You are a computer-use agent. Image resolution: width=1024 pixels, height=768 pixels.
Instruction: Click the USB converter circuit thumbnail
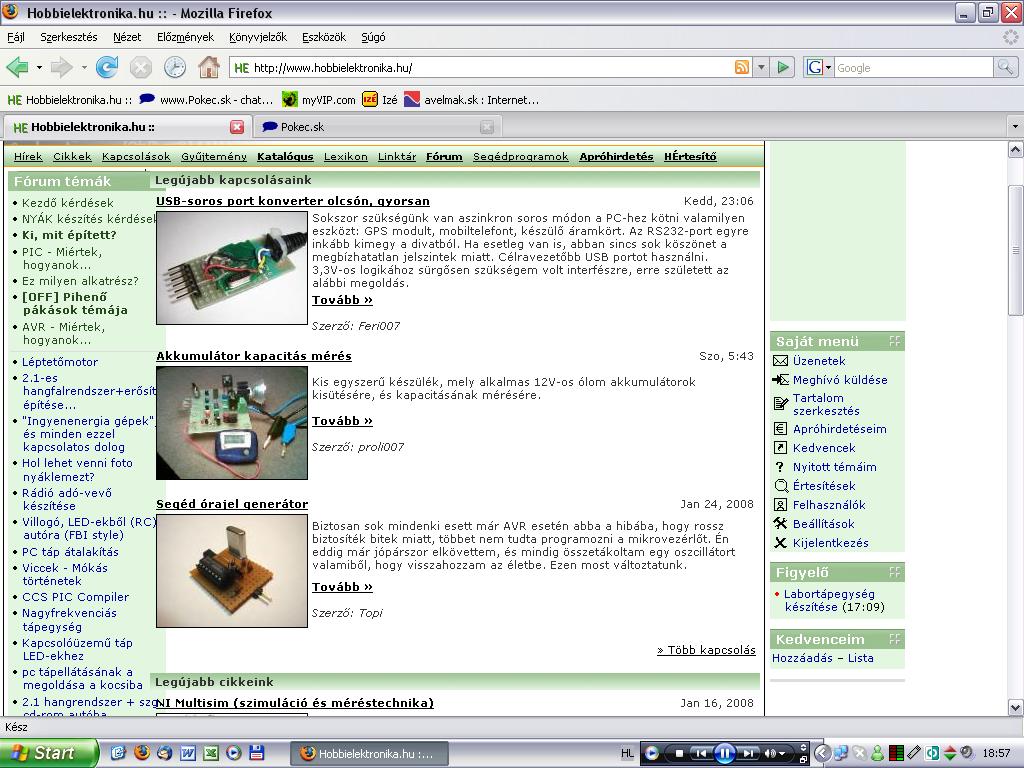(232, 268)
